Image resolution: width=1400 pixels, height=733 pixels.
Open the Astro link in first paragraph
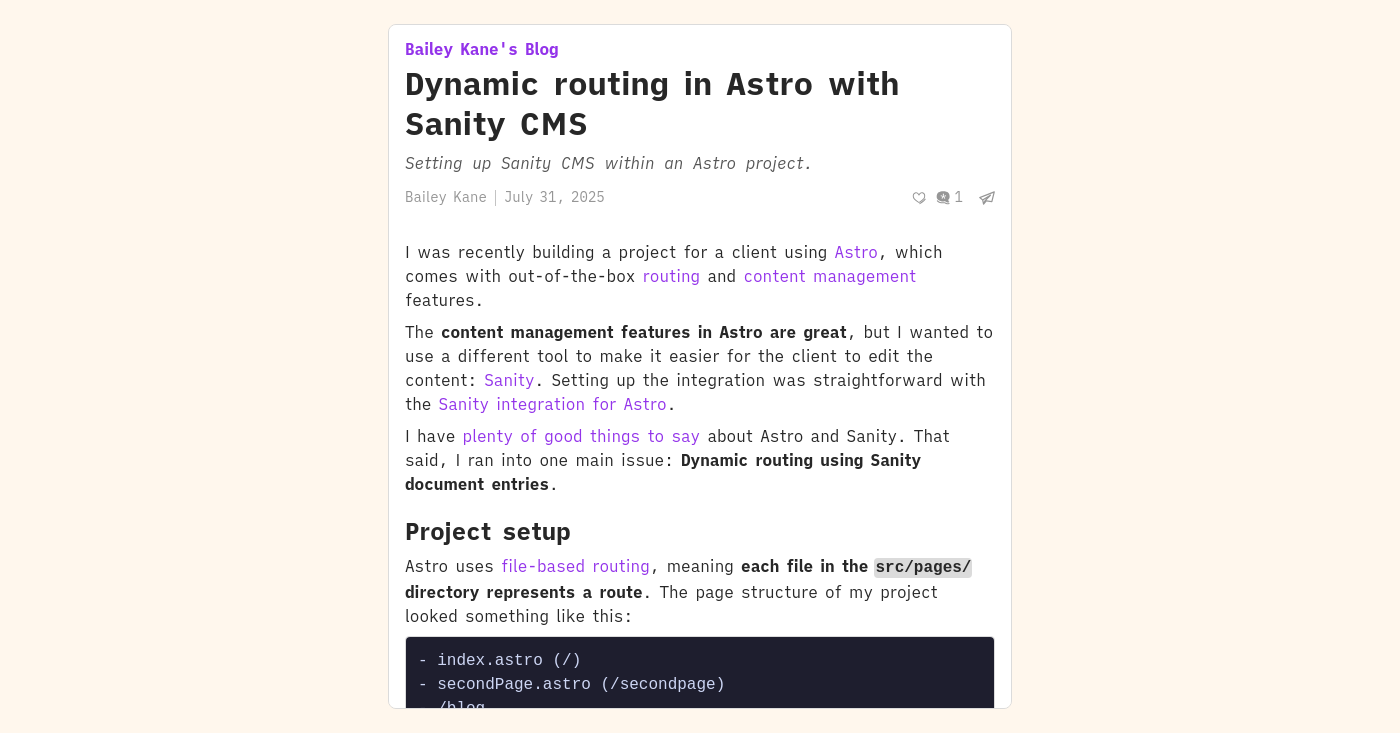click(x=856, y=253)
